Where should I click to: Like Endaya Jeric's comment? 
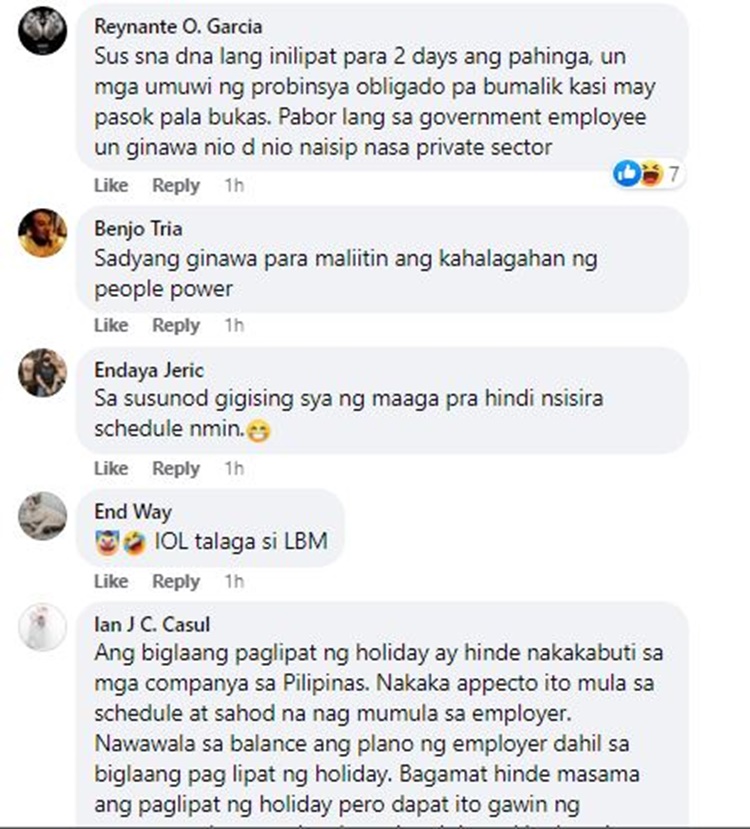click(111, 468)
